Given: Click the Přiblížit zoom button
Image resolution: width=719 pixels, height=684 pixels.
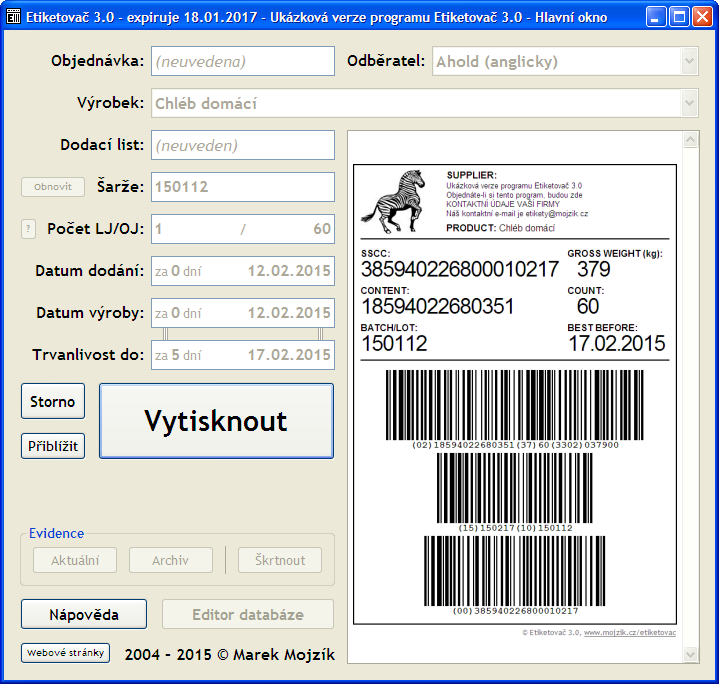Looking at the screenshot, I should pos(53,446).
